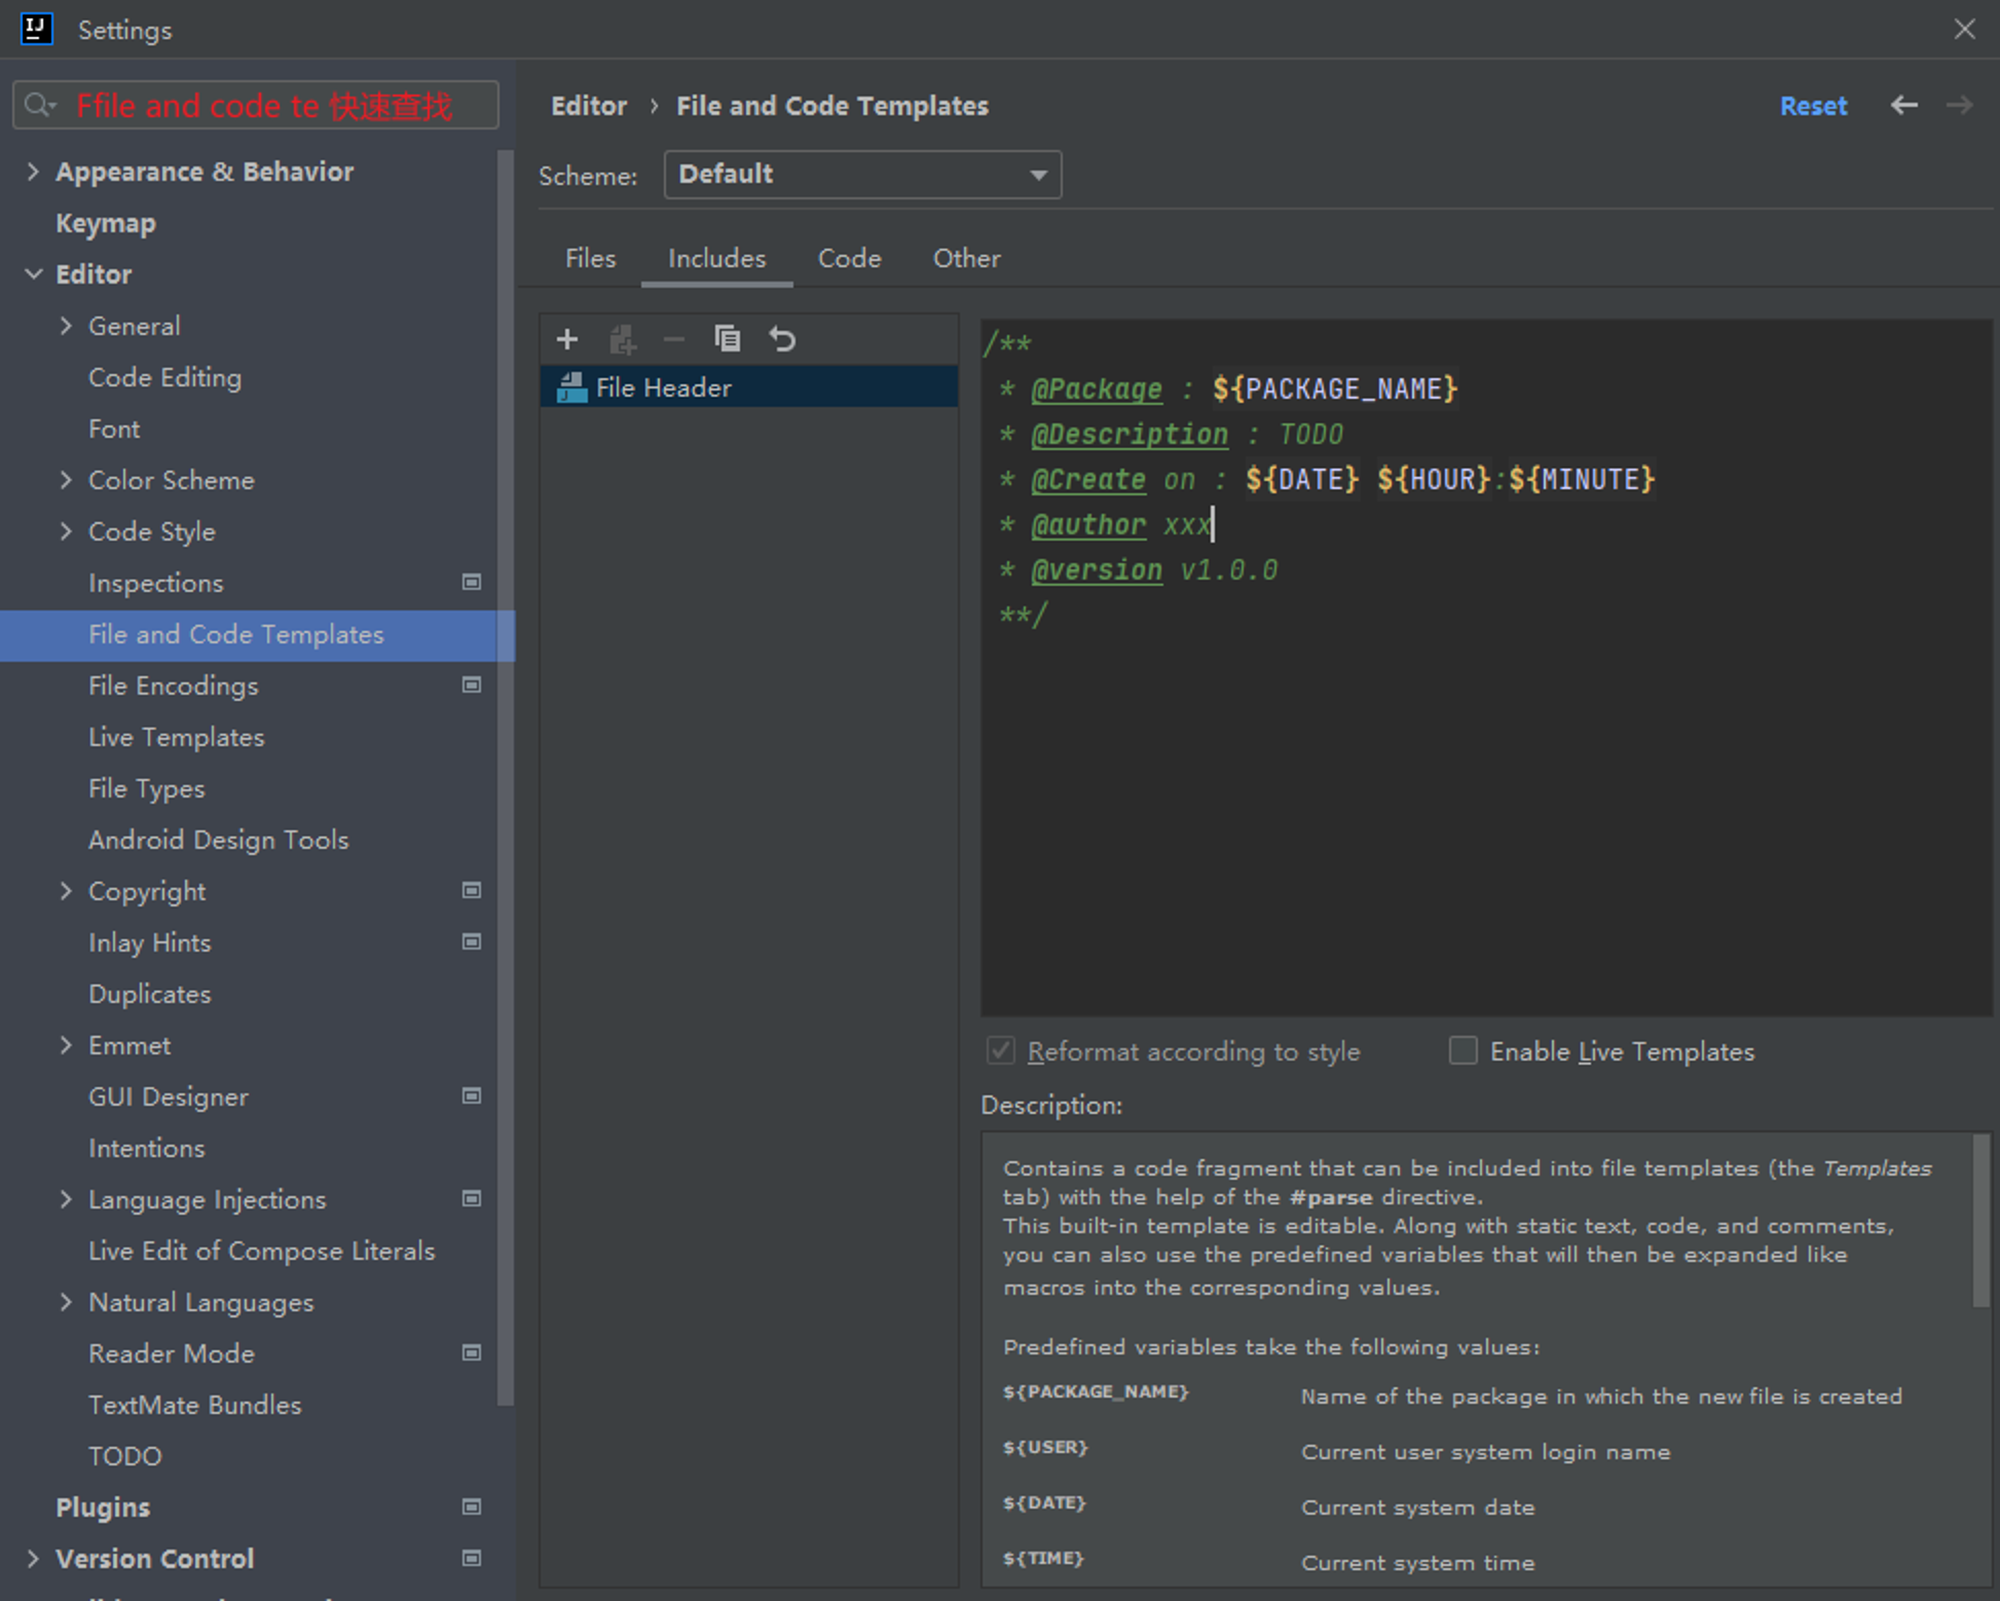Click project-level icon beside Inlay Hints
Screen dimensions: 2000x1601
472,942
